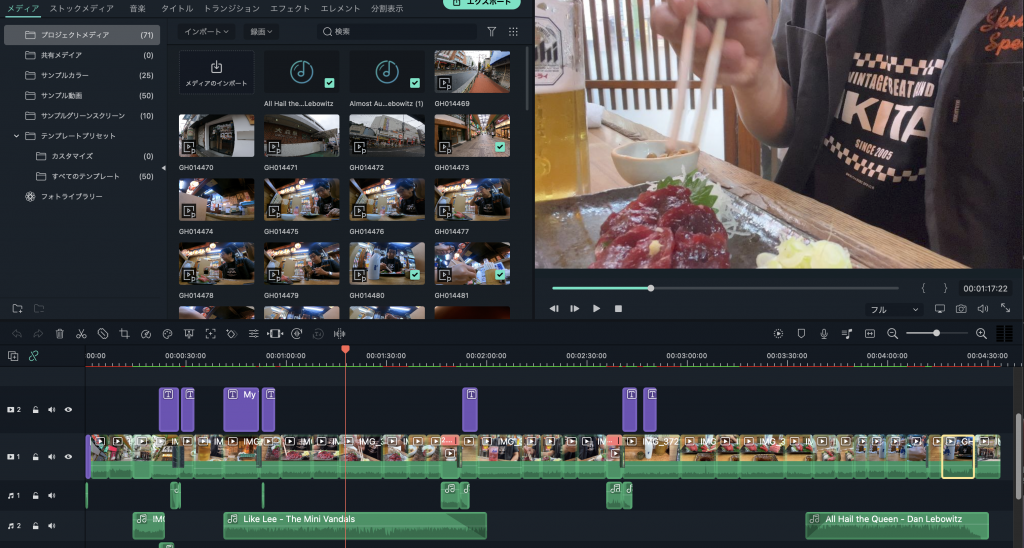Click the timeline zoom slider handle
This screenshot has width=1024, height=548.
coord(936,333)
